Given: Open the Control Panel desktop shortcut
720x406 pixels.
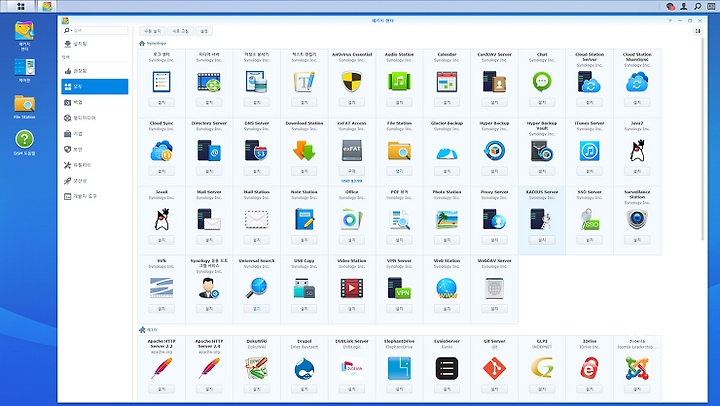Looking at the screenshot, I should pos(24,70).
